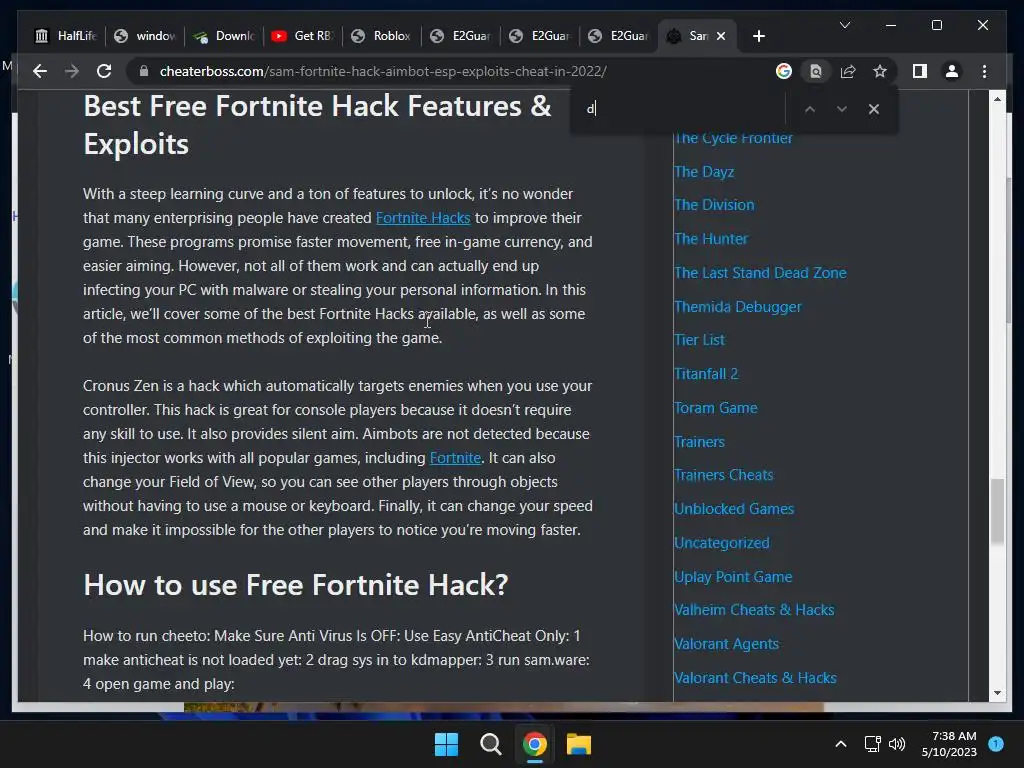Screen dimensions: 1024x768
Task: Open Themida Debugger category
Action: click(737, 307)
